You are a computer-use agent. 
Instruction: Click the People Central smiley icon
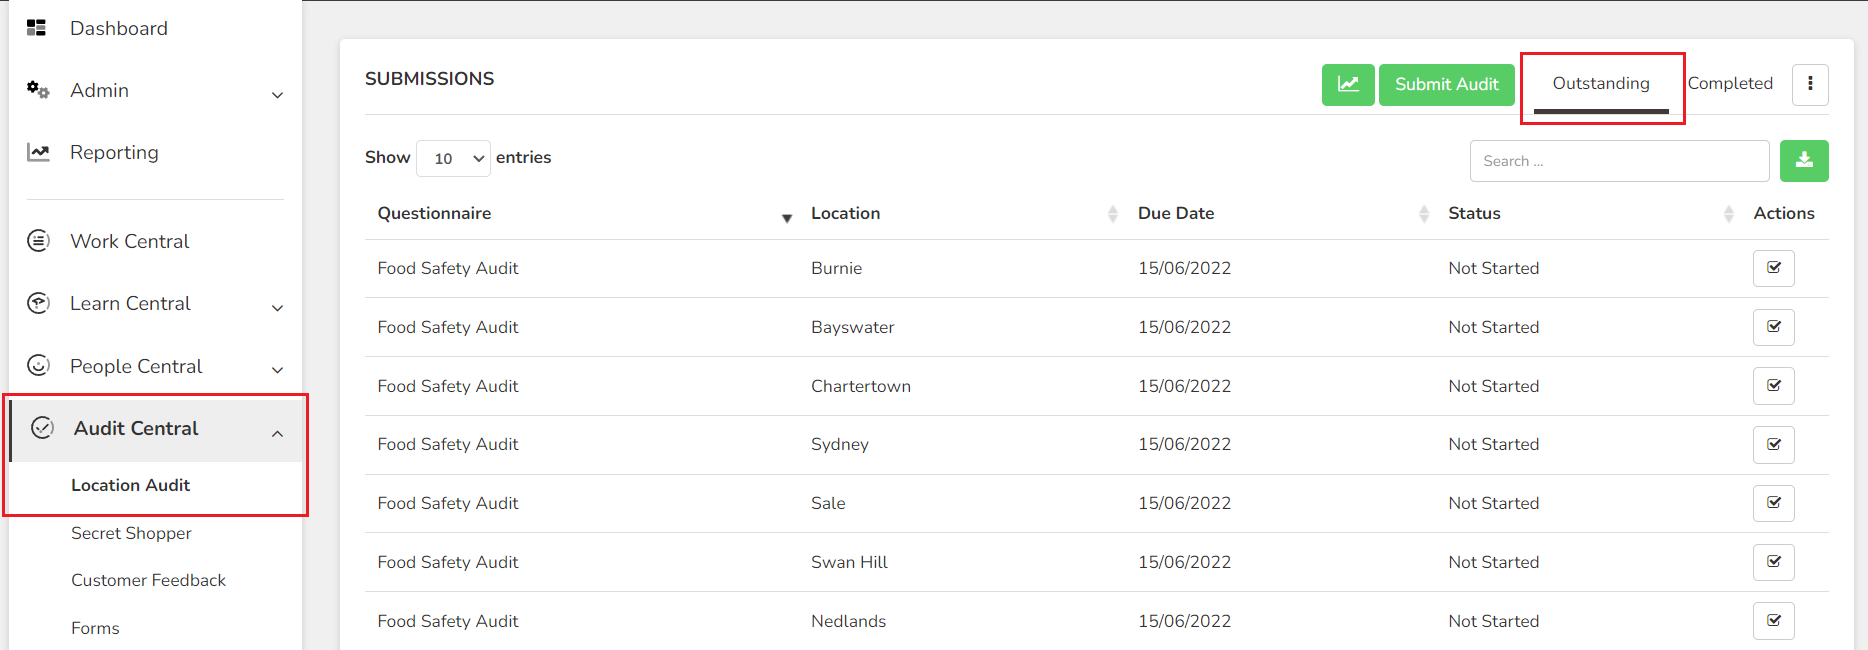38,366
